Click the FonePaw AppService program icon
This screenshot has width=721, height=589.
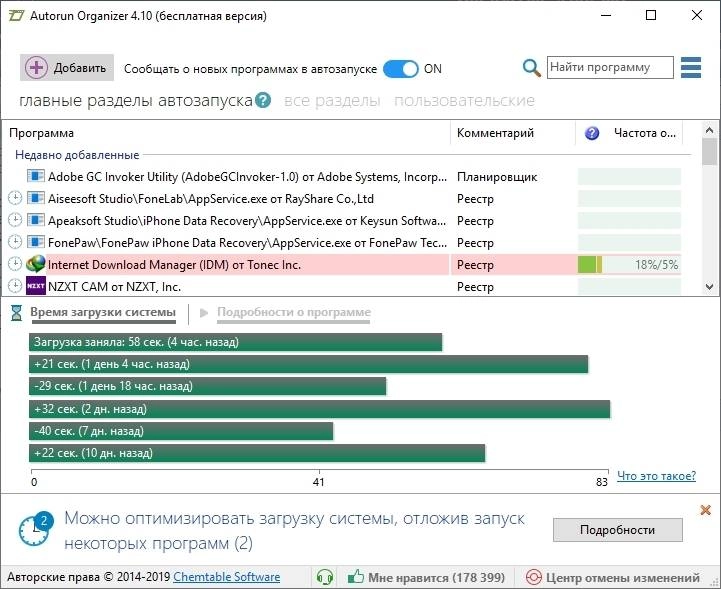pos(35,242)
